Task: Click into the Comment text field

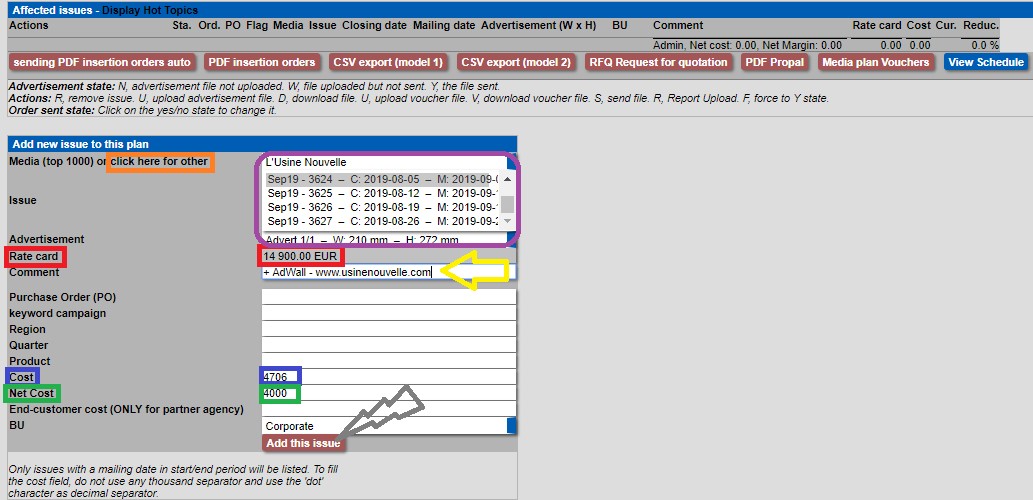Action: click(x=388, y=272)
